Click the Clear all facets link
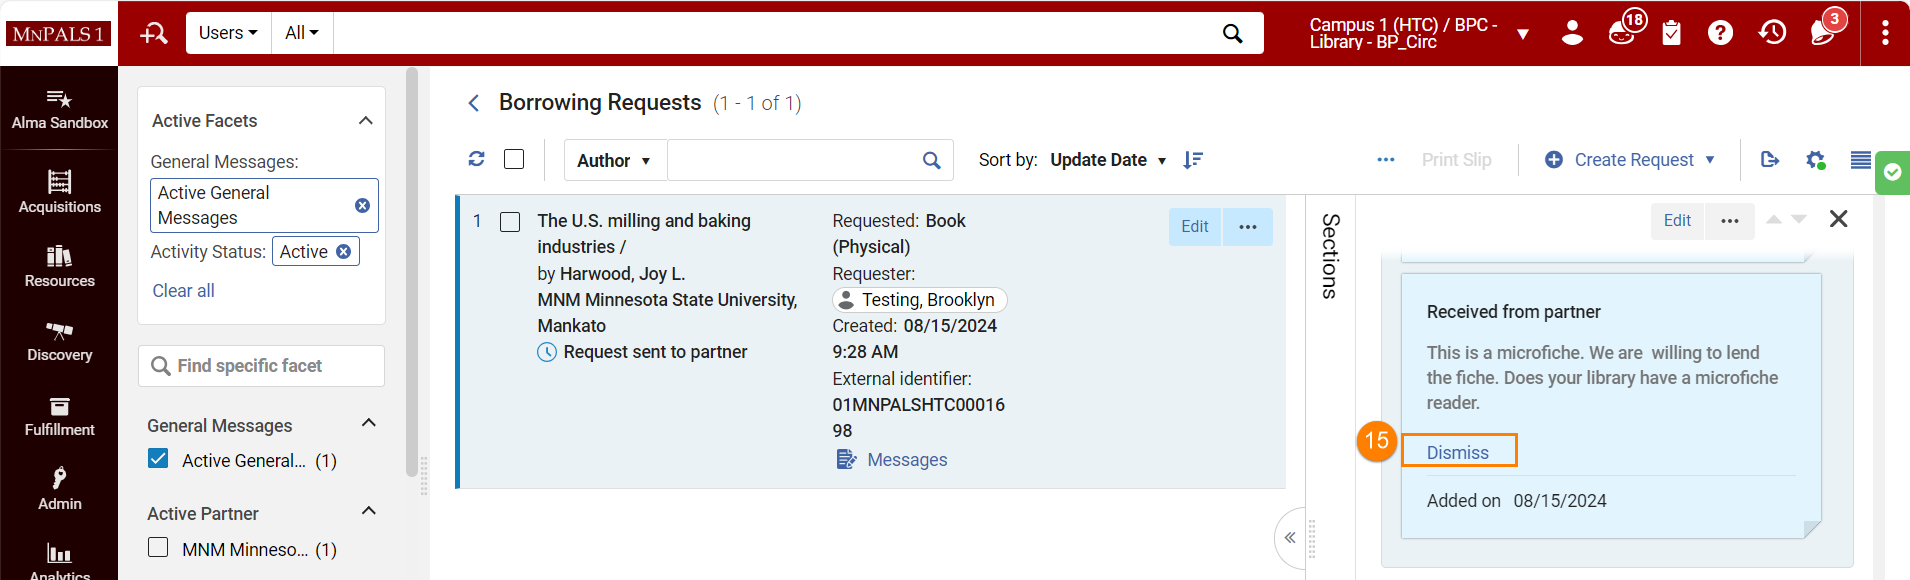This screenshot has width=1910, height=580. 183,291
